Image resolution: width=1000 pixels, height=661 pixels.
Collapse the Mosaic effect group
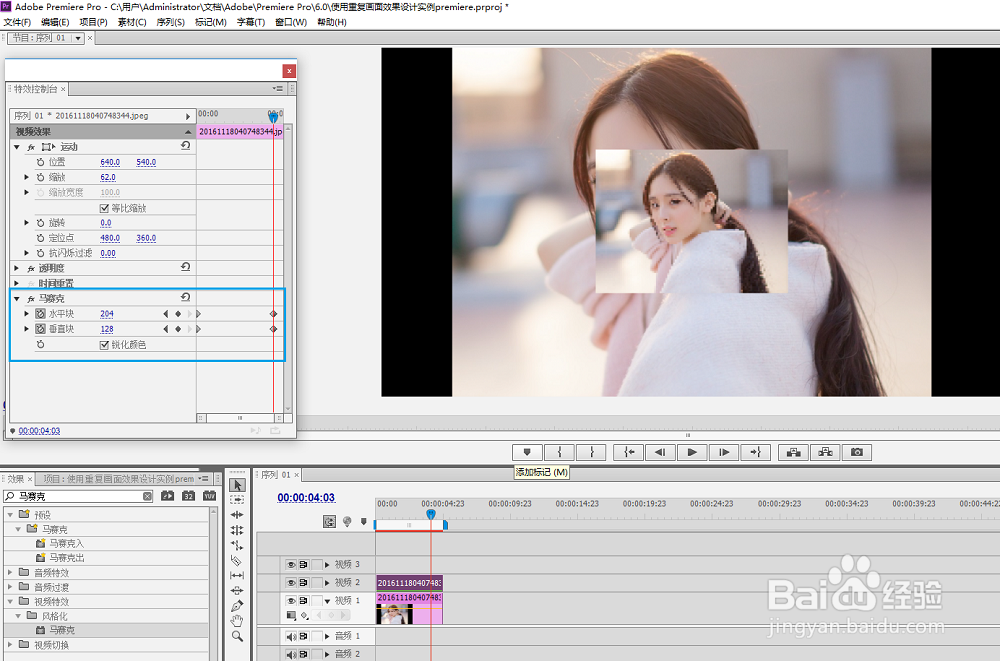click(17, 298)
